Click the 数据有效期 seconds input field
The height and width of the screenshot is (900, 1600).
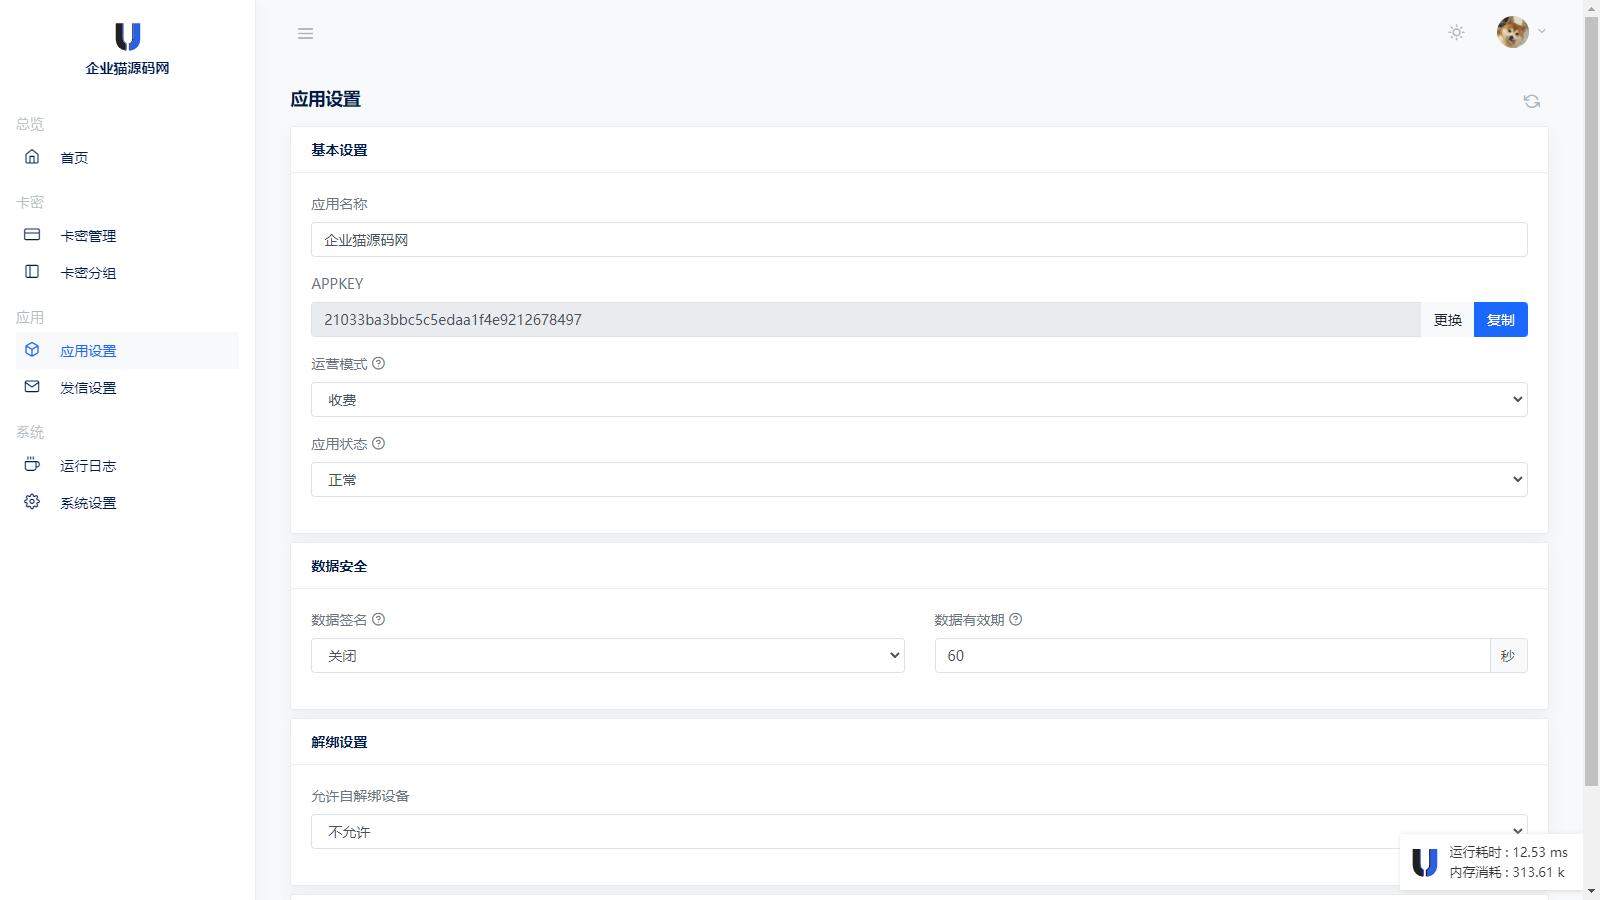tap(1212, 656)
